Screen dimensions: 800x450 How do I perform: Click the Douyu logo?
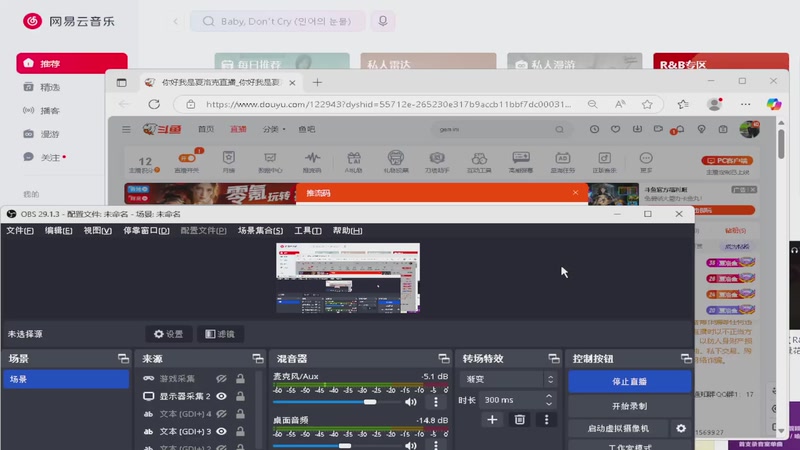pos(162,130)
